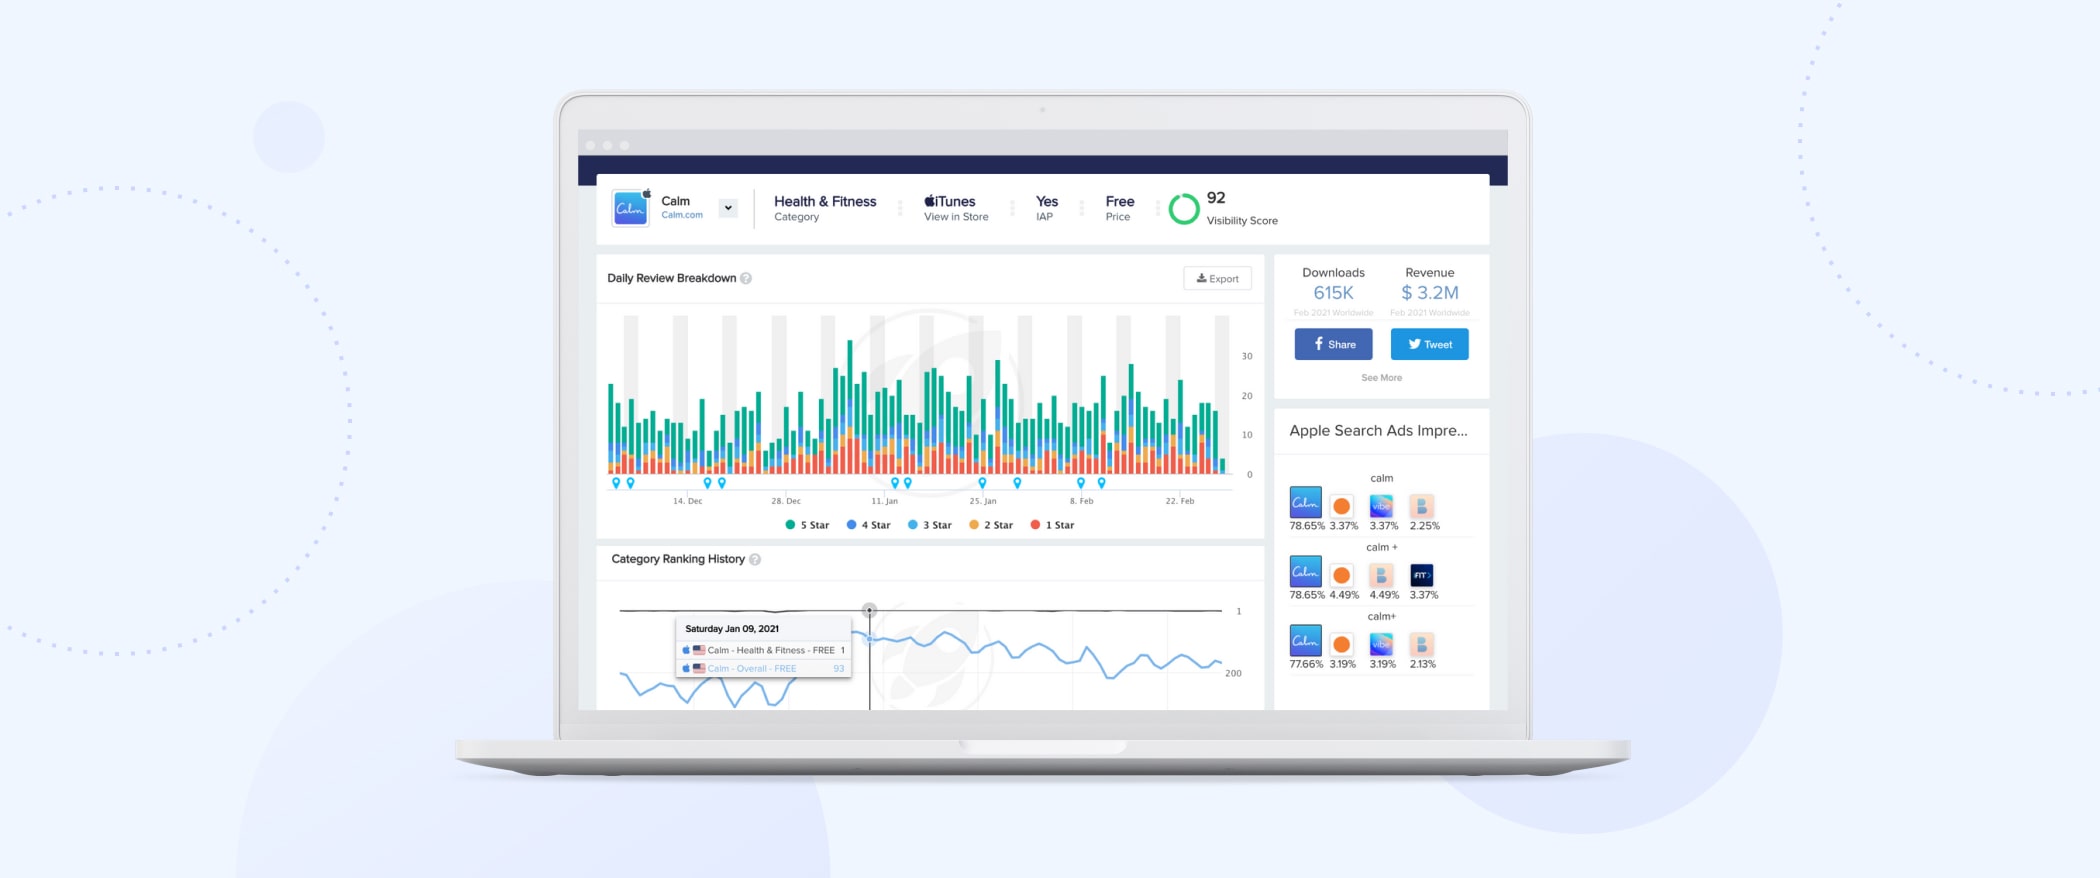The image size is (2100, 878).
Task: Click the Calm app icon in the header
Action: [630, 208]
